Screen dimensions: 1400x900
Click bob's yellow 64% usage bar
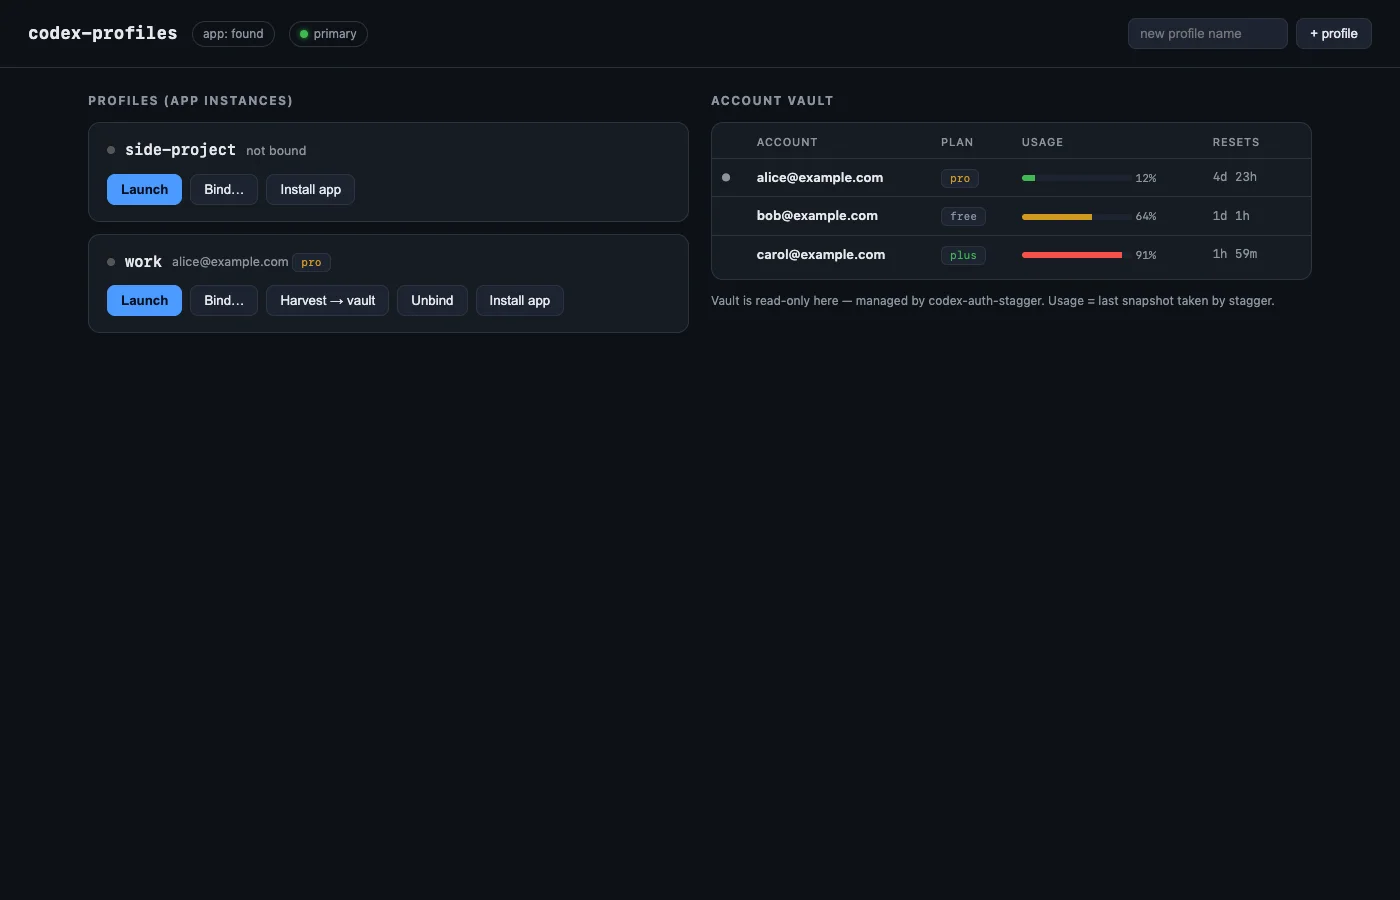(1077, 216)
